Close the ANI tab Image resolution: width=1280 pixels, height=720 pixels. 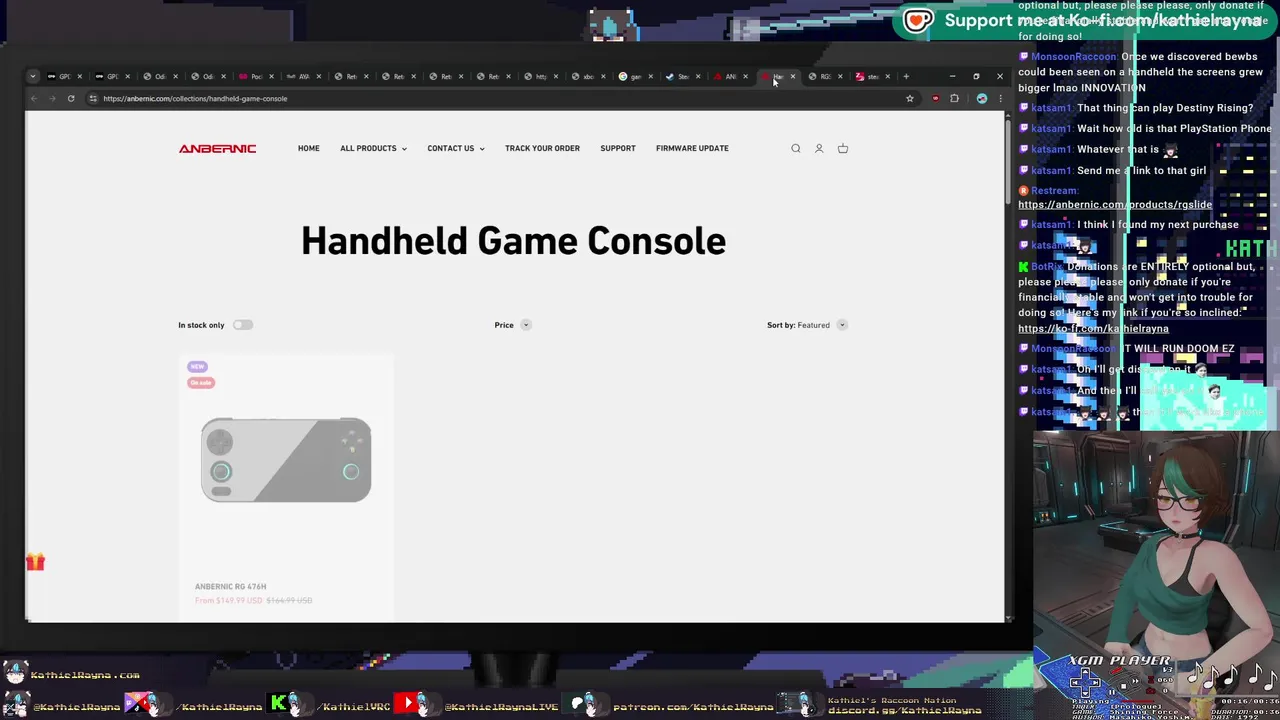(x=745, y=76)
